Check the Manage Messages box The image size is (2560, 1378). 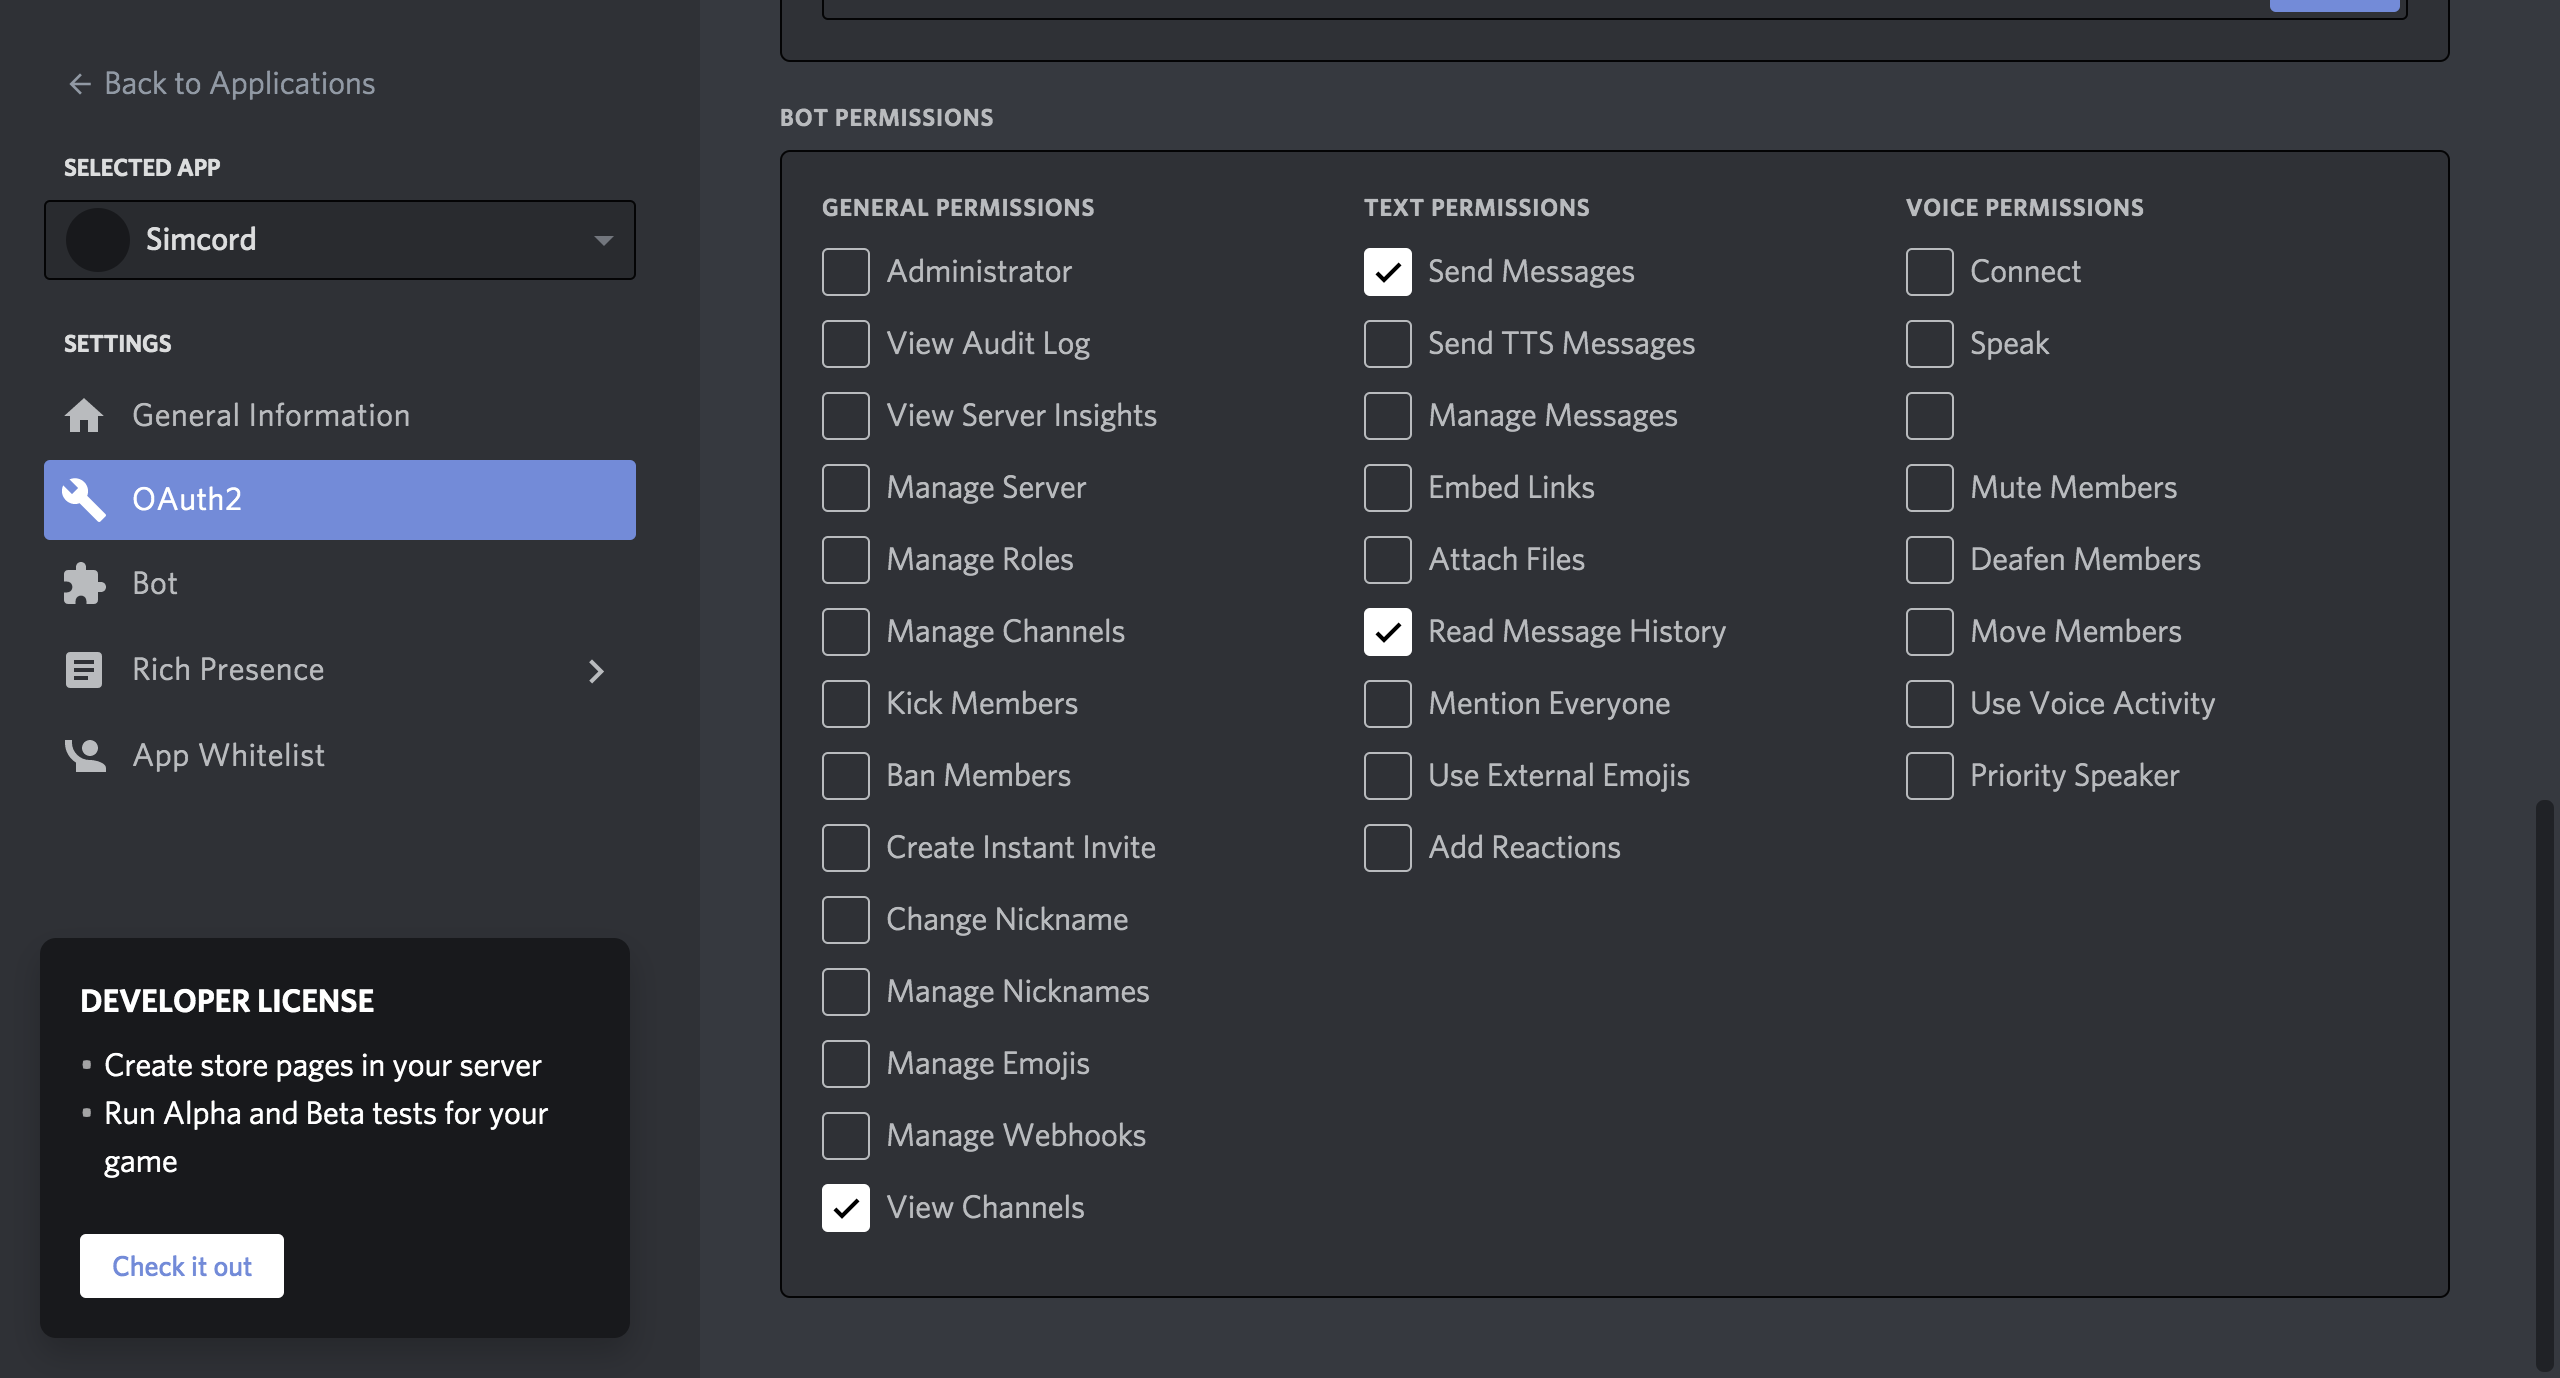pos(1388,416)
